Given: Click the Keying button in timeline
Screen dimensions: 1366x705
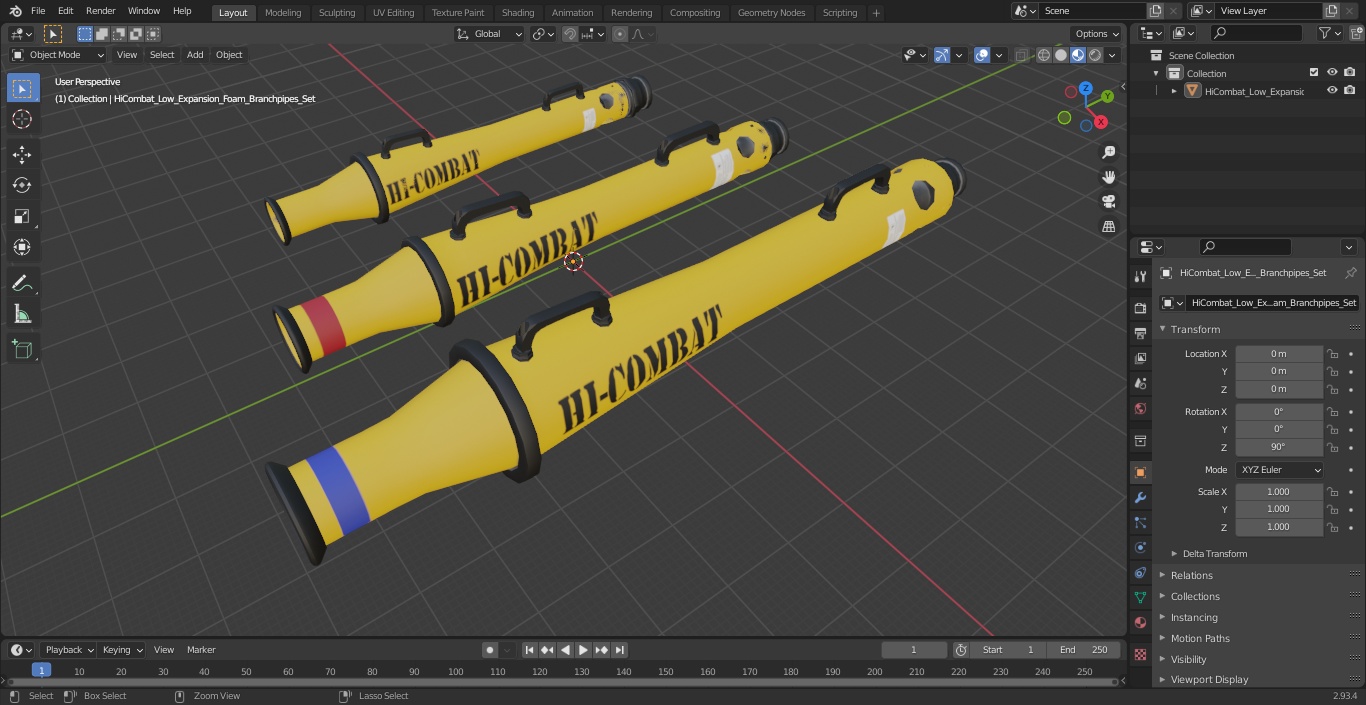Looking at the screenshot, I should tap(121, 650).
